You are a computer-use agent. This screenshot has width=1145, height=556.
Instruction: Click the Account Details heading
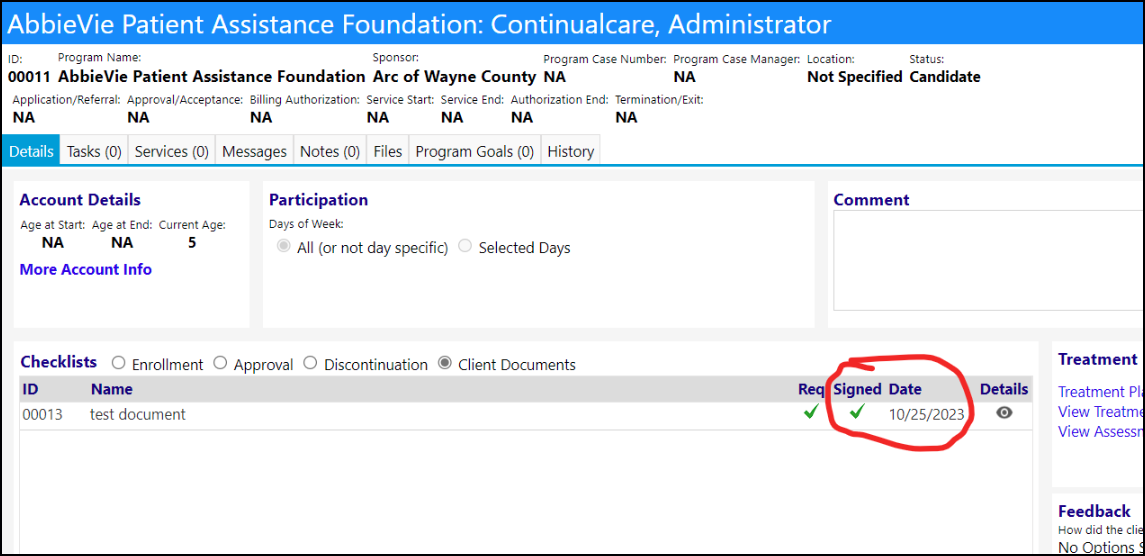pos(80,199)
